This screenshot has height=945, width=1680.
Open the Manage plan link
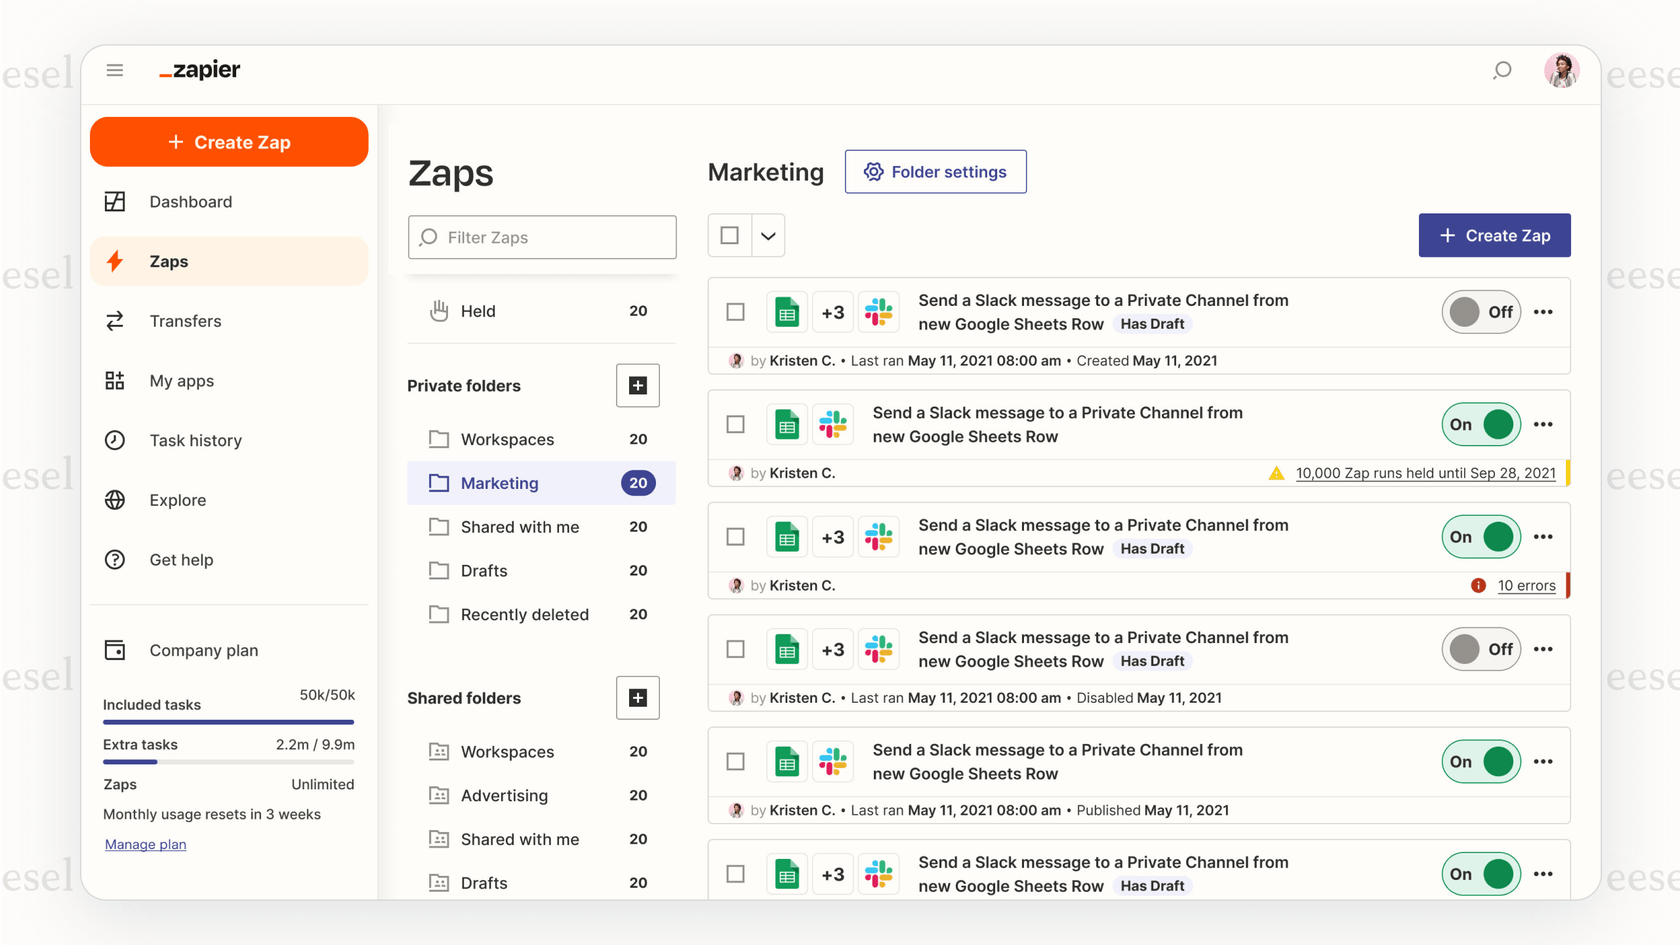tap(145, 844)
